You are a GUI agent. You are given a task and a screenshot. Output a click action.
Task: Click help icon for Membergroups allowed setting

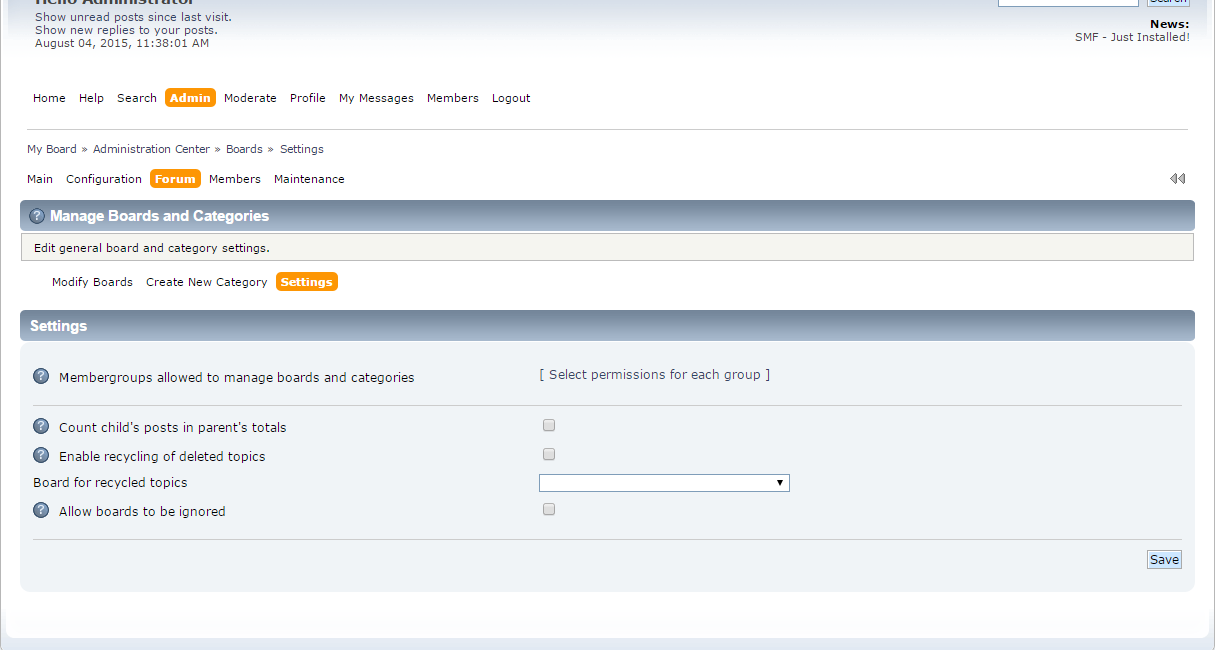click(x=41, y=376)
